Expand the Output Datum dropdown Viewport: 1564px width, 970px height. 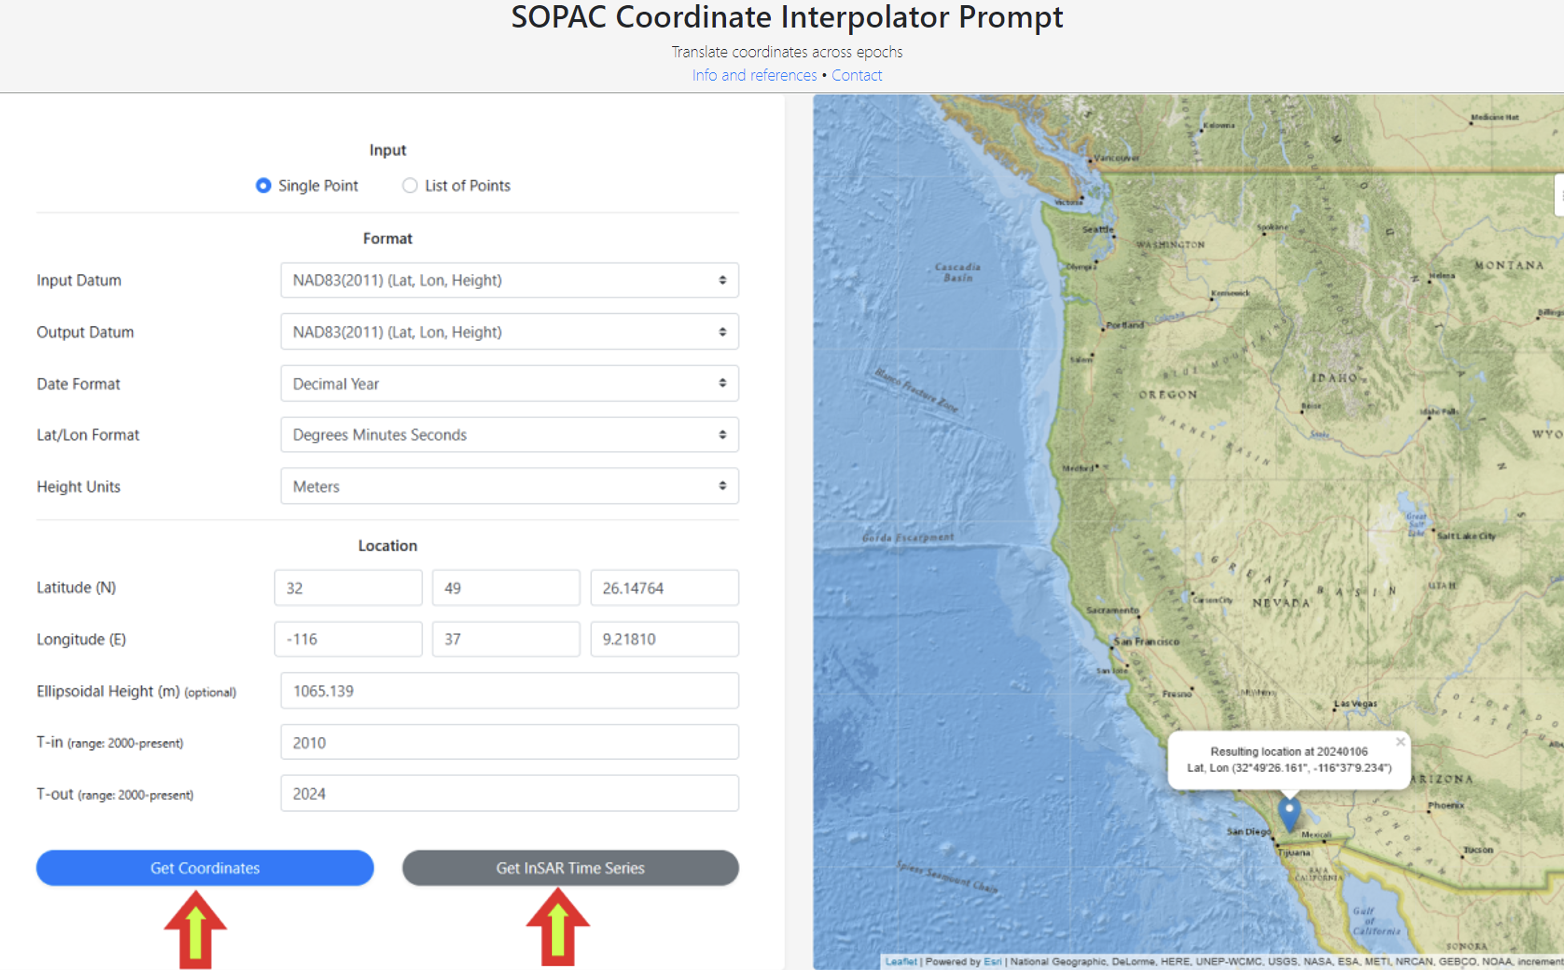[509, 332]
